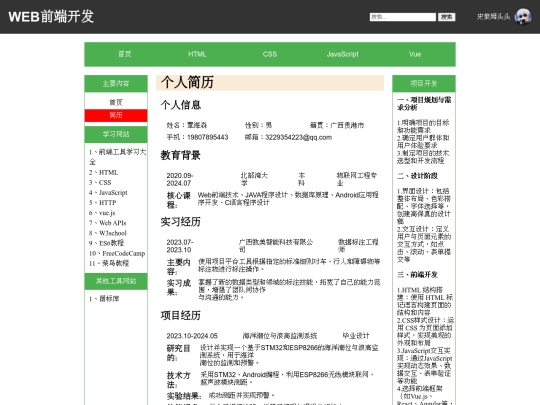Open the JavaScript link in 学习网站 list

[113, 193]
